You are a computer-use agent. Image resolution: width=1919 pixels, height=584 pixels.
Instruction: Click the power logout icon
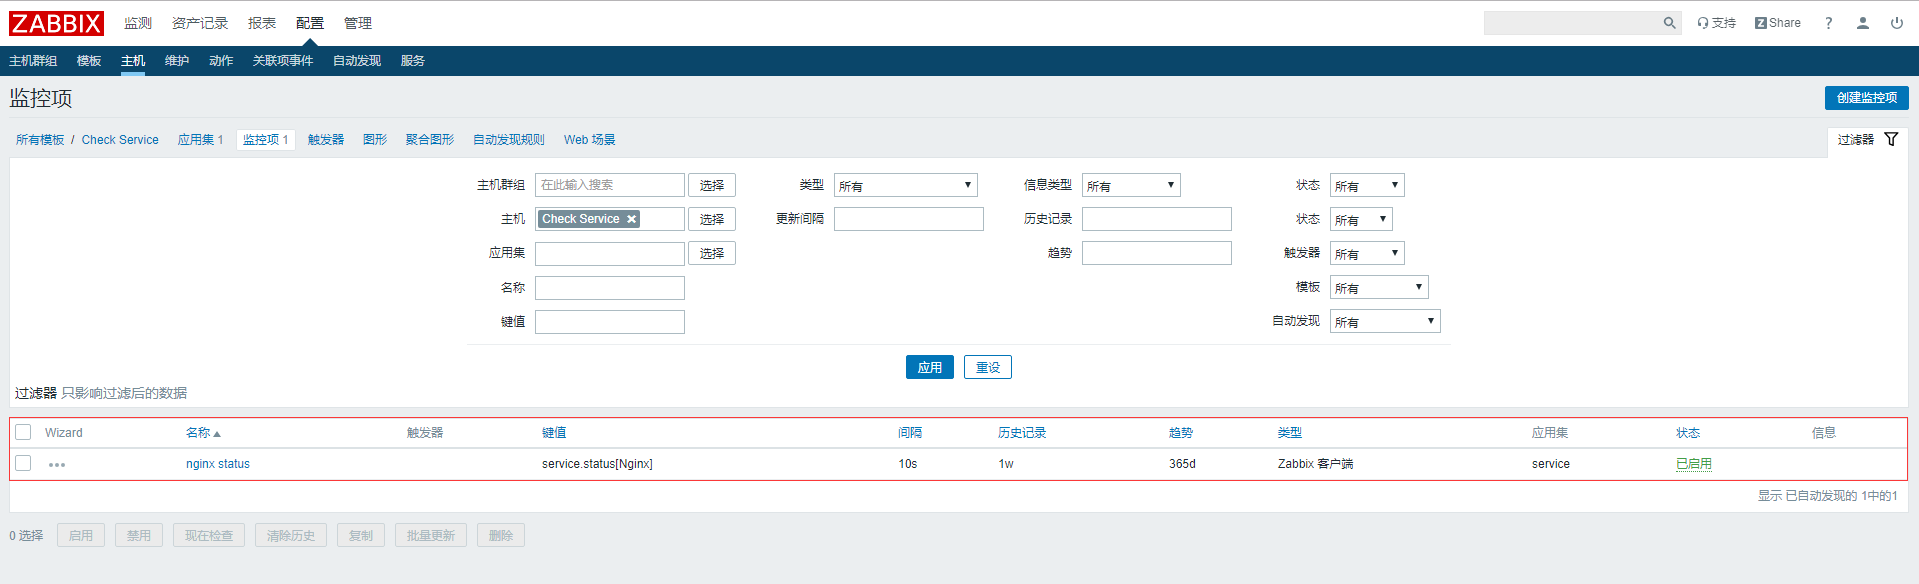(x=1896, y=23)
